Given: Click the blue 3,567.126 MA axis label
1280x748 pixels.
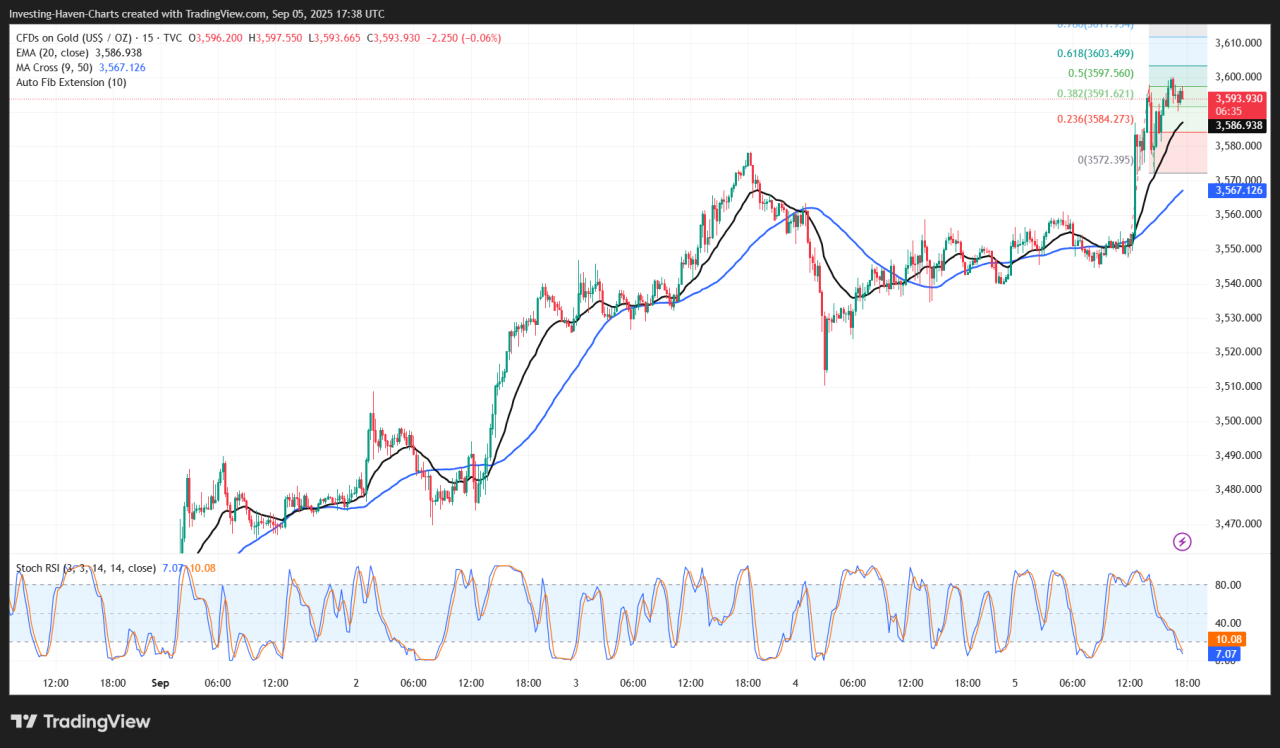Looking at the screenshot, I should coord(1238,190).
